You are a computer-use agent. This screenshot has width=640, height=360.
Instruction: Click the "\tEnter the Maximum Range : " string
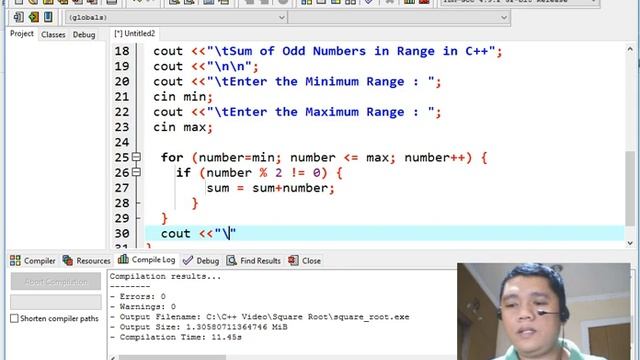(320, 112)
